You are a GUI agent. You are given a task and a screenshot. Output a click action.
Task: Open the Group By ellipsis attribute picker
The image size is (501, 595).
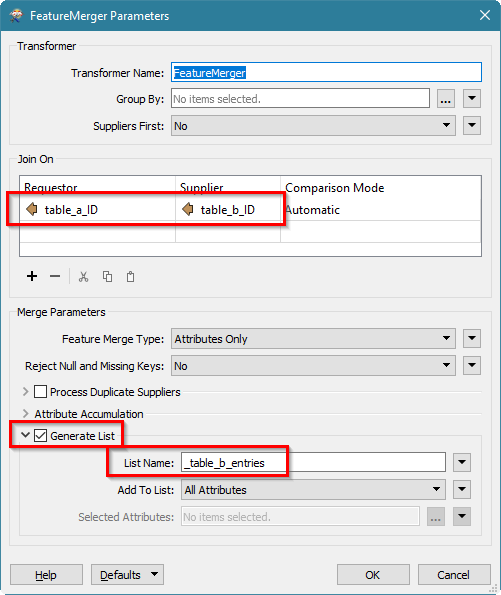(446, 99)
